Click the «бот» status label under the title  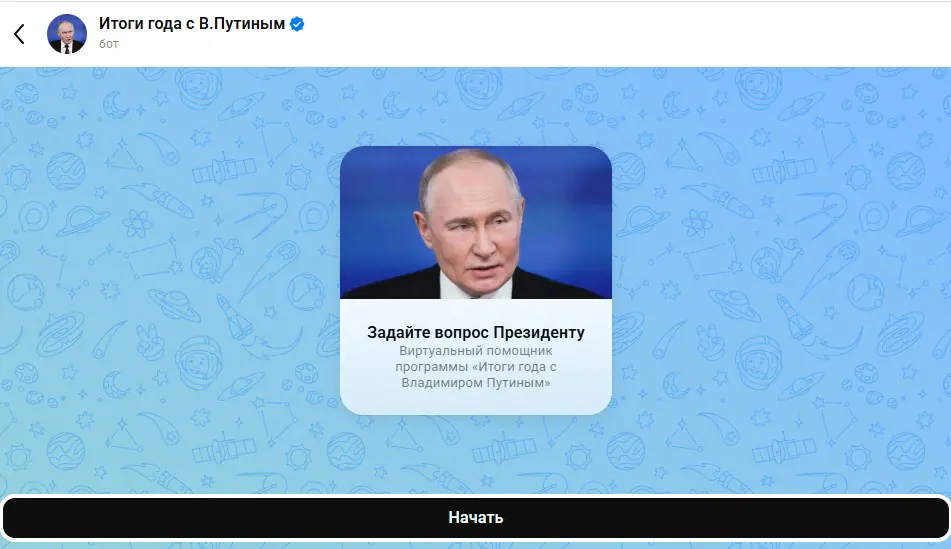(109, 44)
